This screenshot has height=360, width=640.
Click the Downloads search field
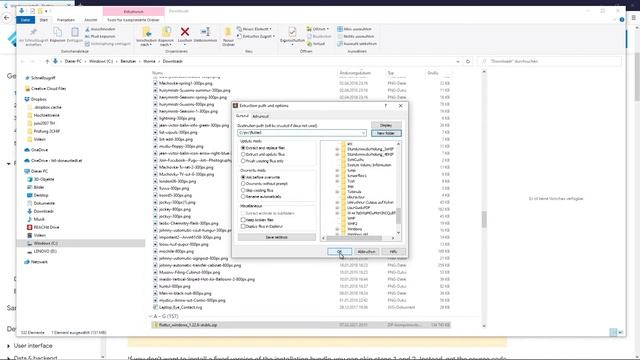pyautogui.click(x=549, y=61)
